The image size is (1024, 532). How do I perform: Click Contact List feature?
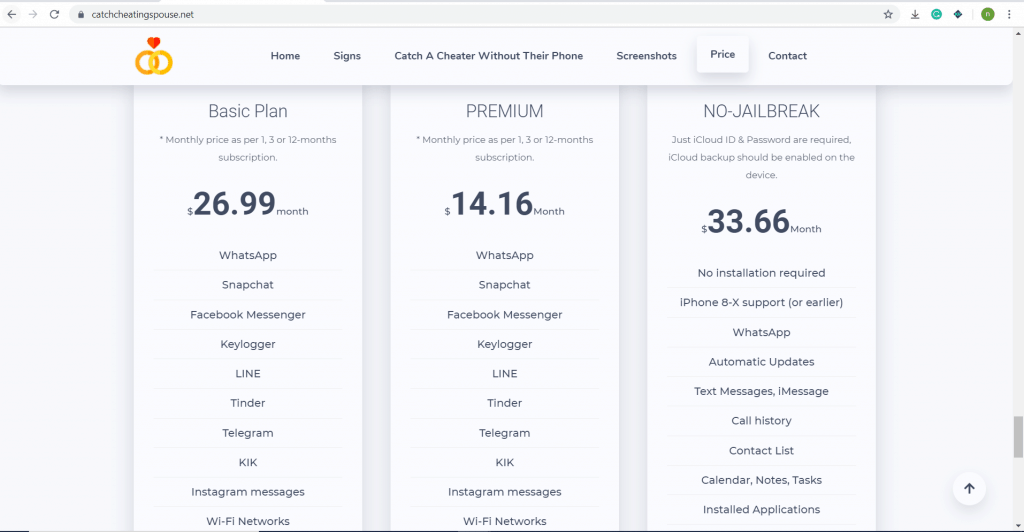[x=761, y=450]
